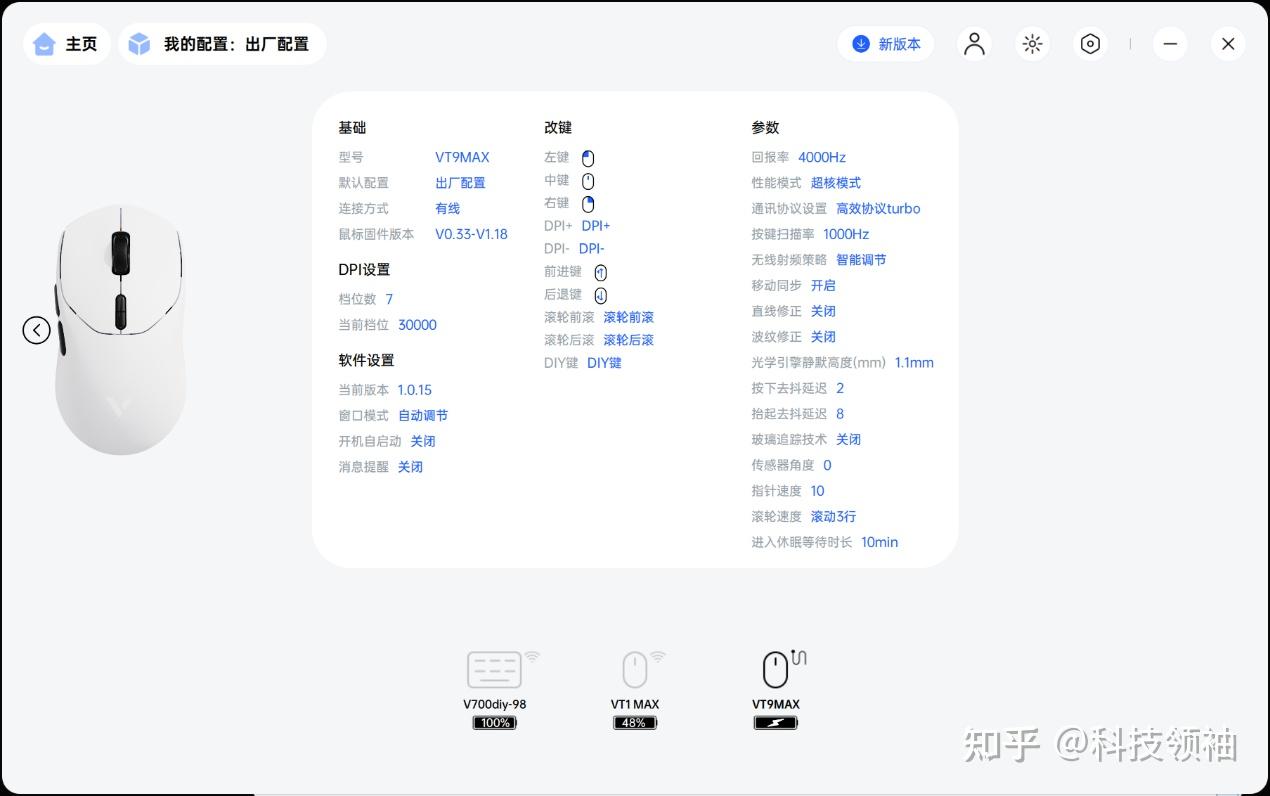The width and height of the screenshot is (1270, 796).
Task: Click the back arrow beside the mouse
Action: coord(37,330)
